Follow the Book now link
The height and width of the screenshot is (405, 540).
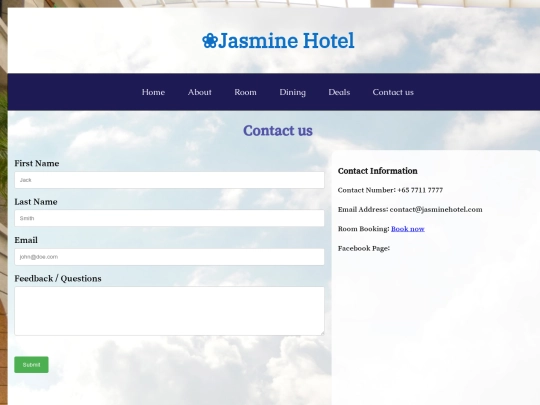point(408,229)
